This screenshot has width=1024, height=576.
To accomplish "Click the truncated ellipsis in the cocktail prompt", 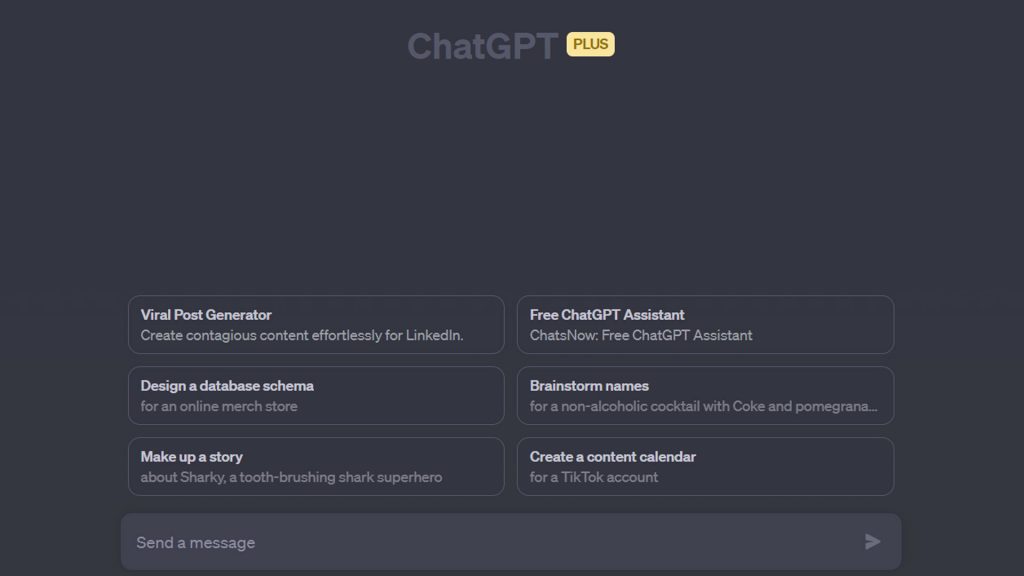I will [x=873, y=408].
